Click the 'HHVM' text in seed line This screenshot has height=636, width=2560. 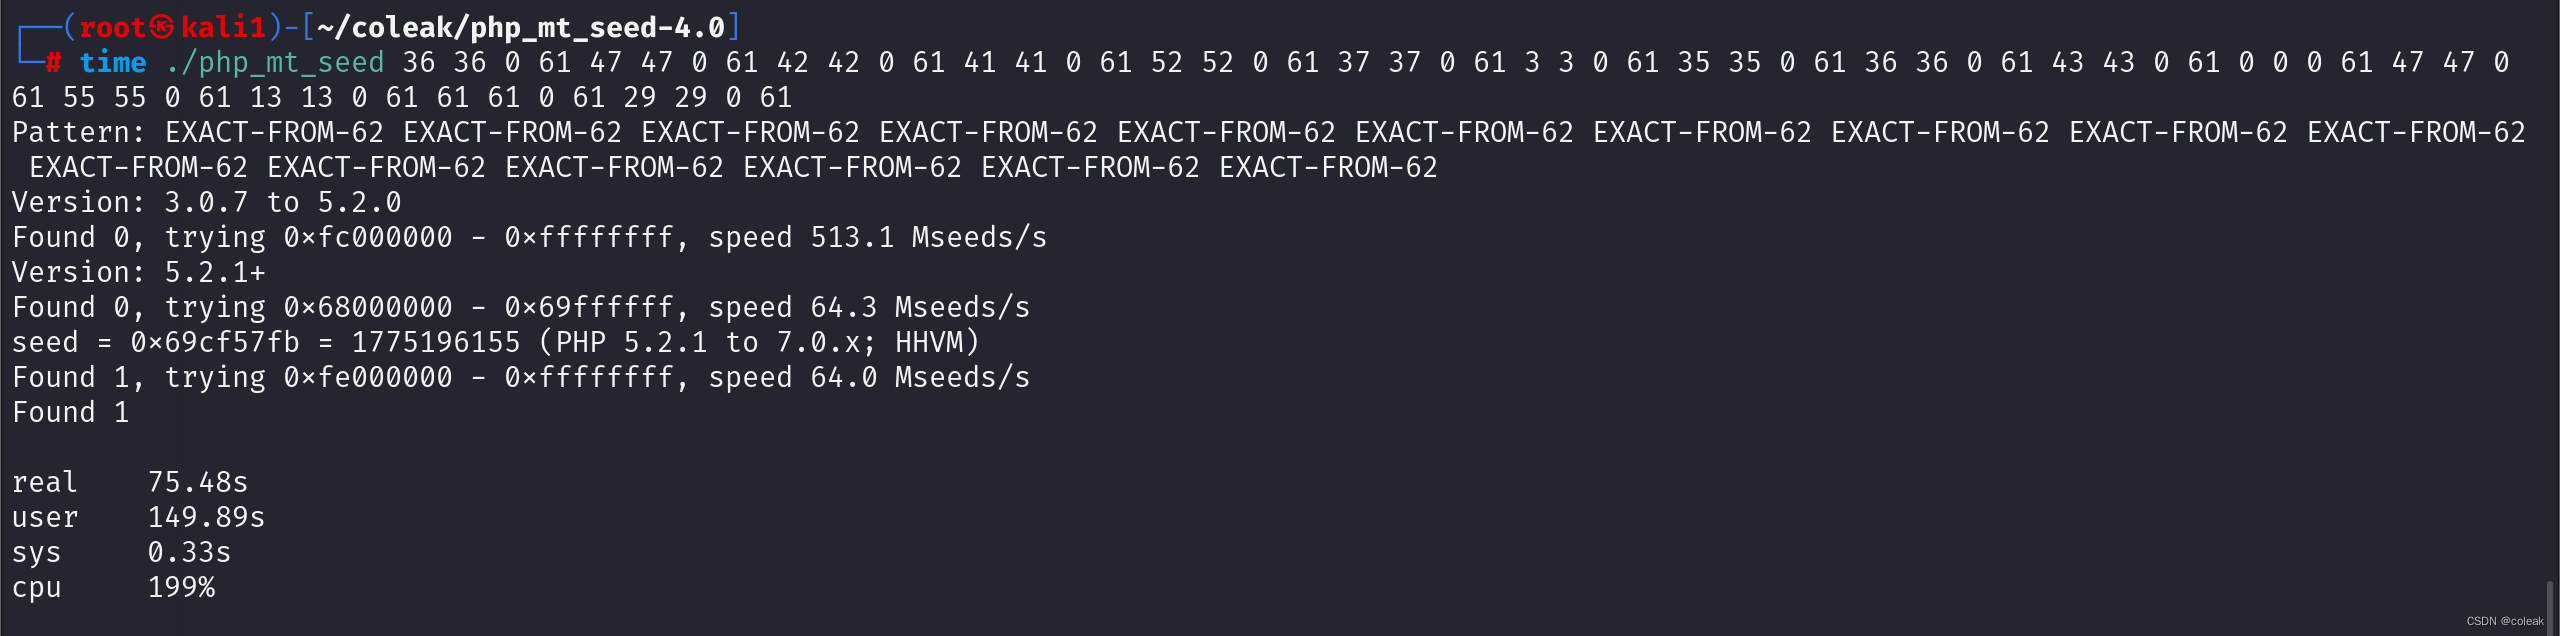click(x=928, y=343)
